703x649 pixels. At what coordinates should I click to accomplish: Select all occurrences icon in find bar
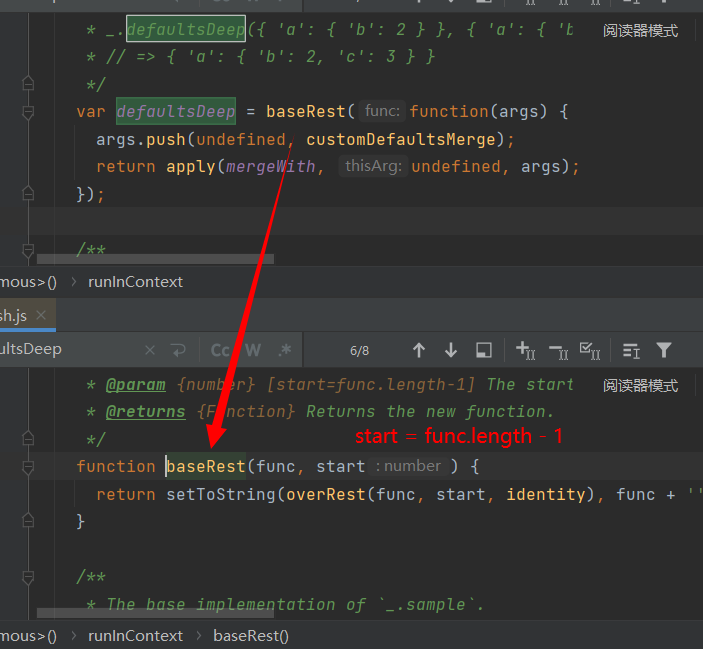590,350
